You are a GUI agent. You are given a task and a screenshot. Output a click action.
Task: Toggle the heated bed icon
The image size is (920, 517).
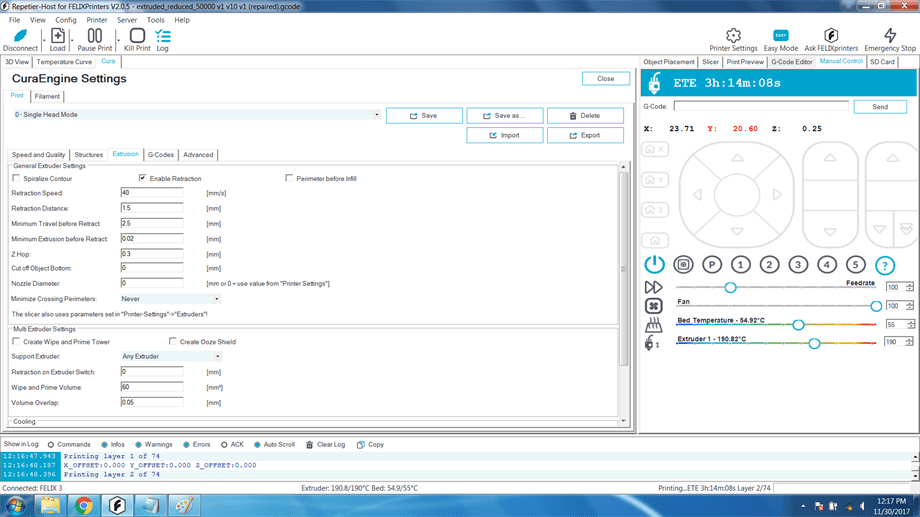[x=654, y=325]
